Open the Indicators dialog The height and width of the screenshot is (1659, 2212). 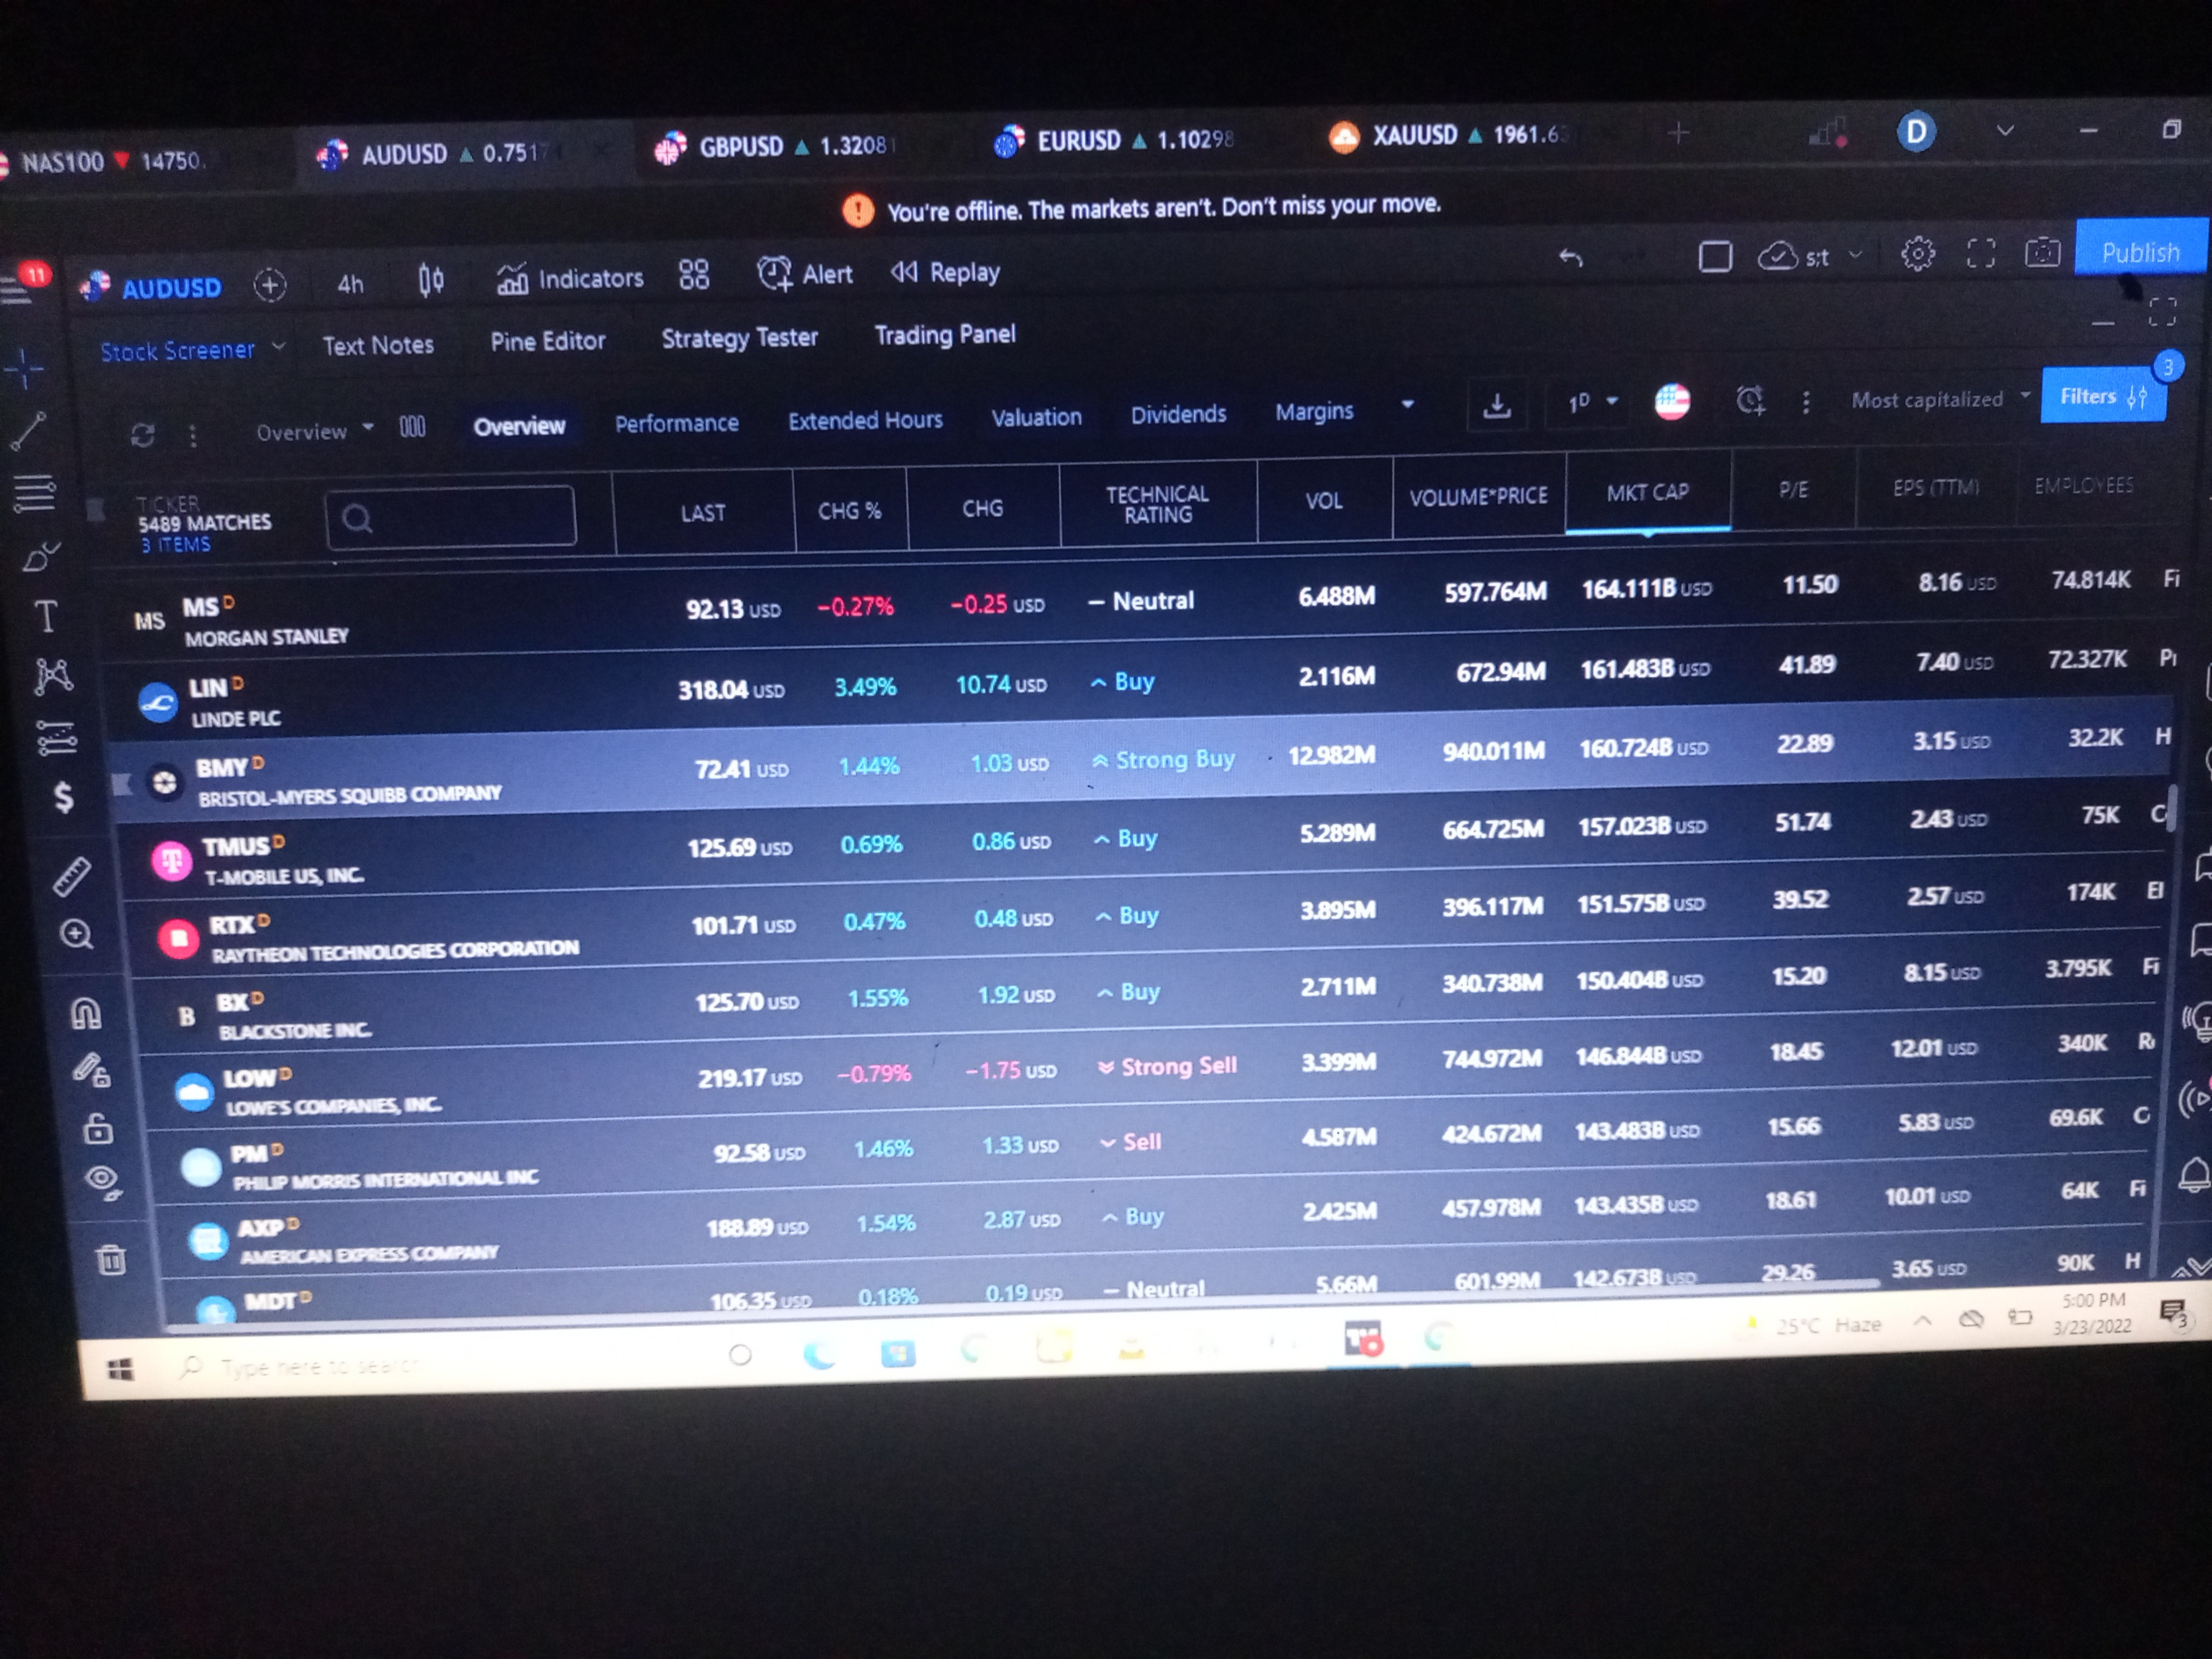pos(570,278)
